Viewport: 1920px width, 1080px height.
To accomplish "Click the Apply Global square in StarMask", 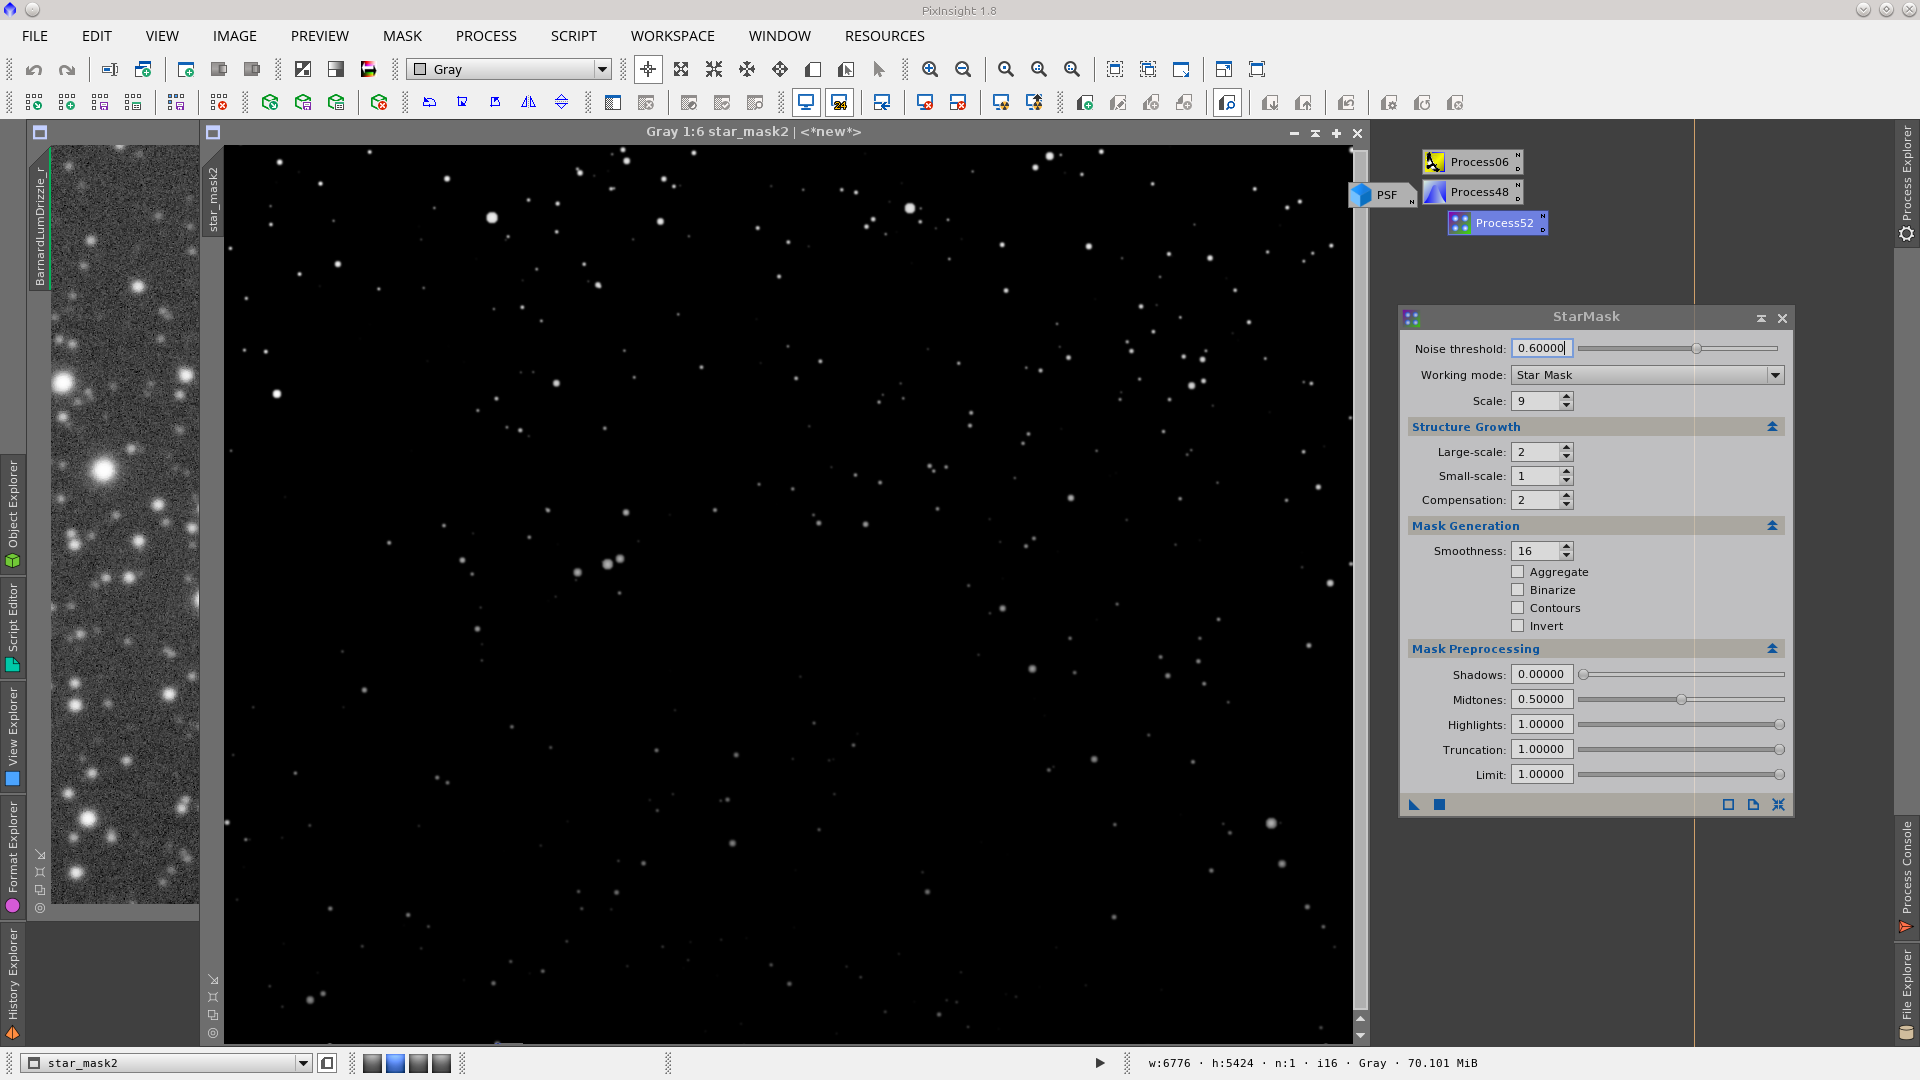I will pyautogui.click(x=1440, y=805).
